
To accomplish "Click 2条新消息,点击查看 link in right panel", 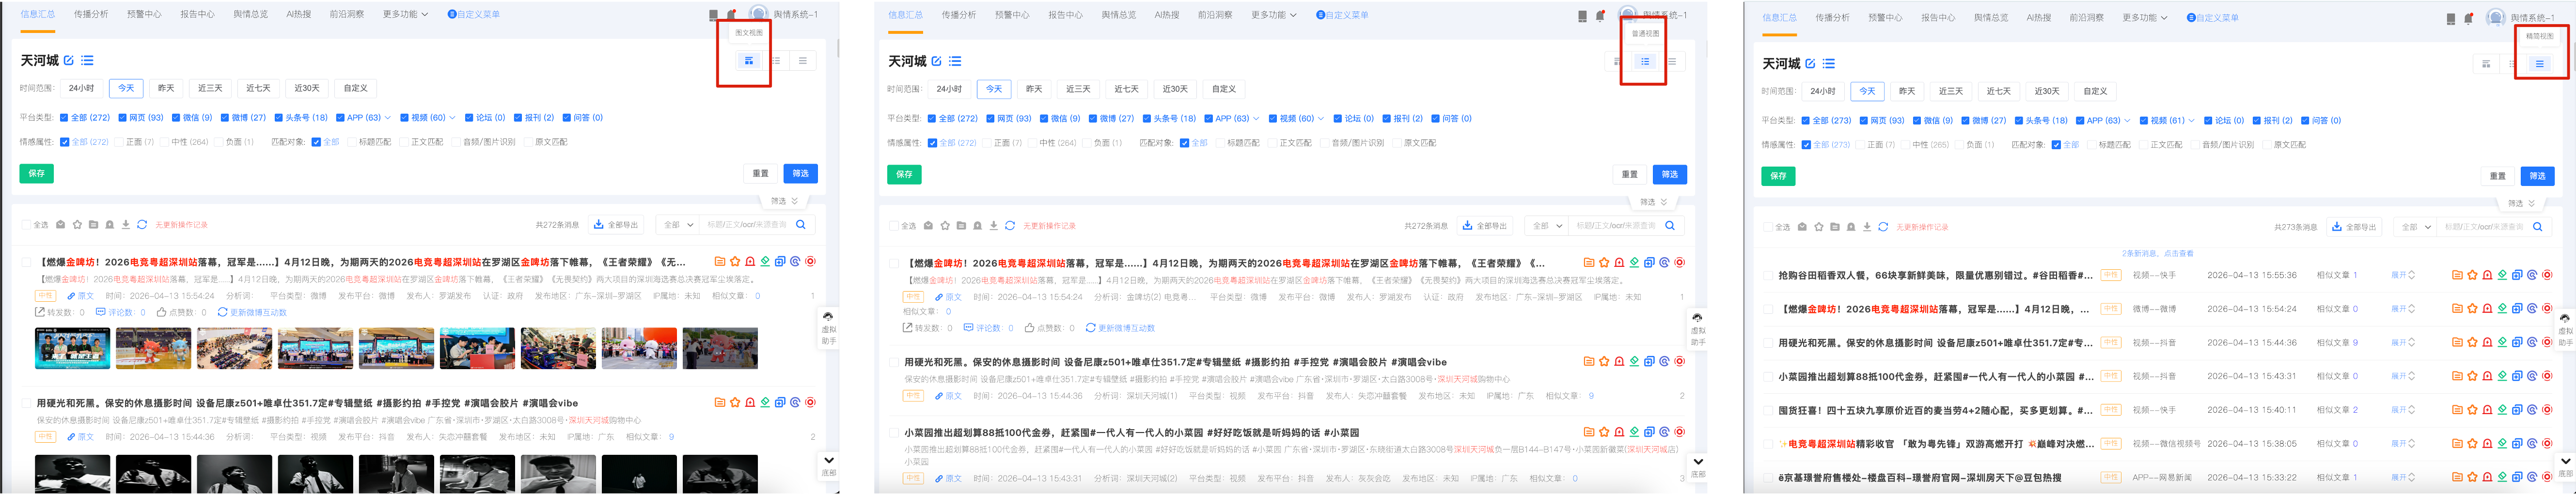I will tap(2157, 254).
